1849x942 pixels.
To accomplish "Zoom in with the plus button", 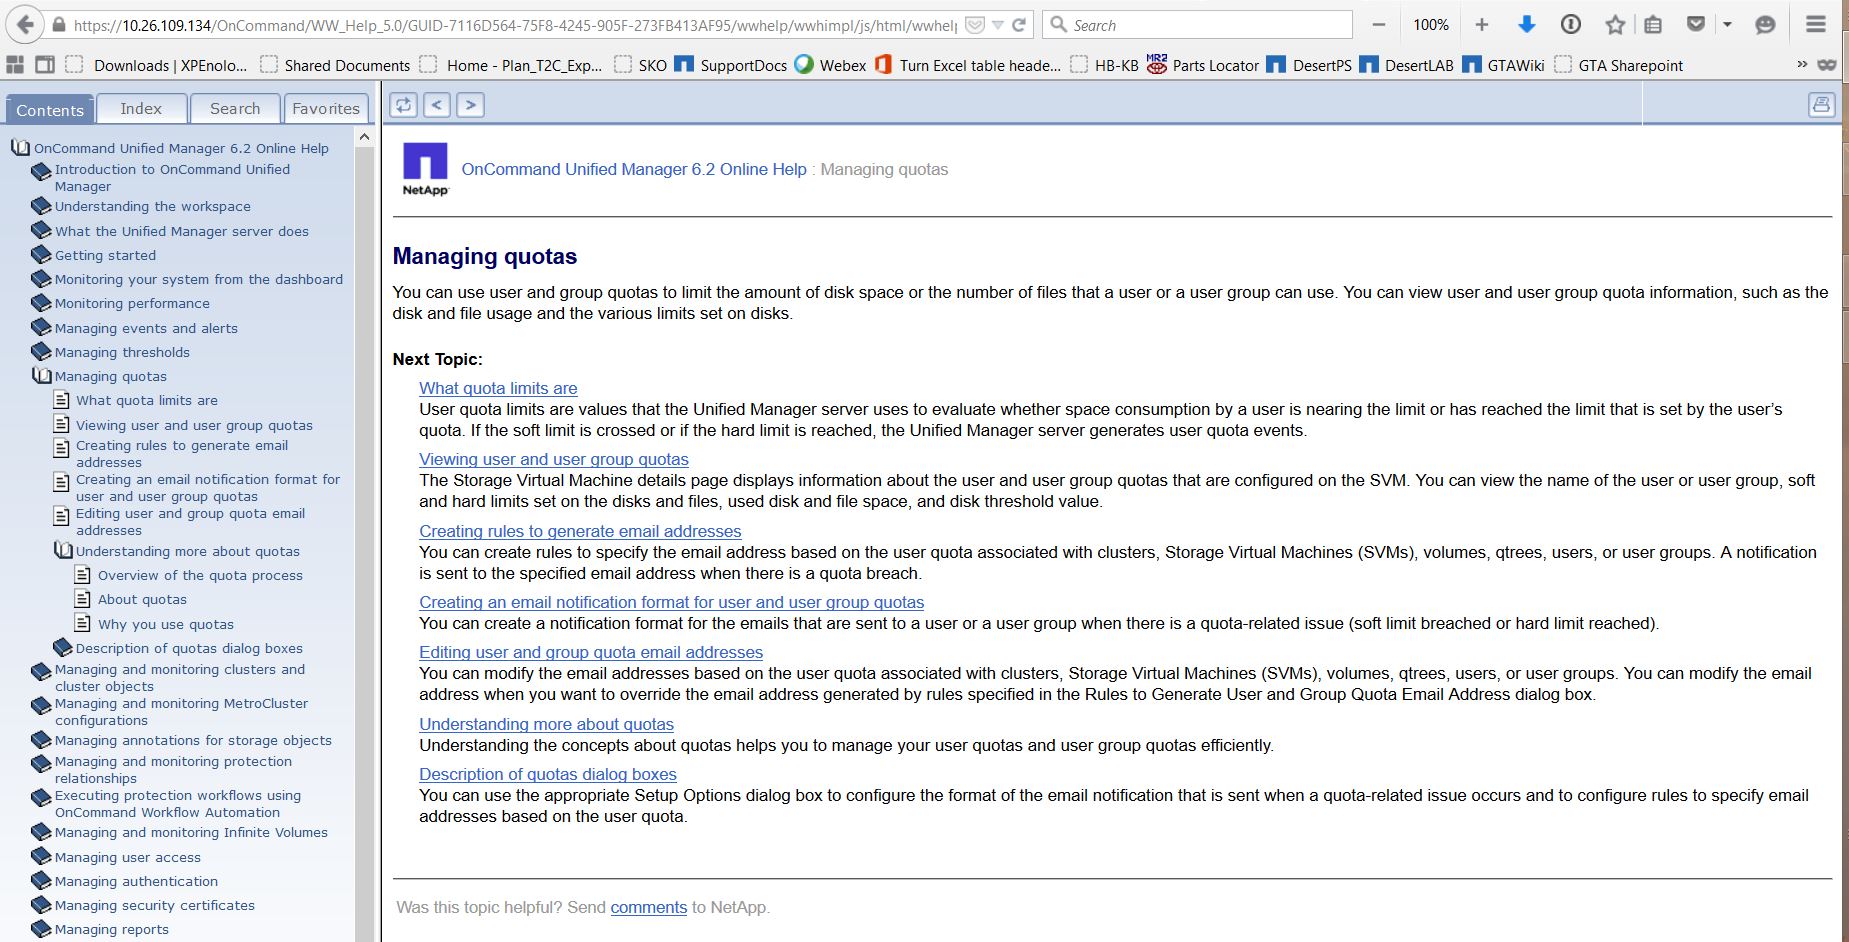I will click(x=1482, y=25).
